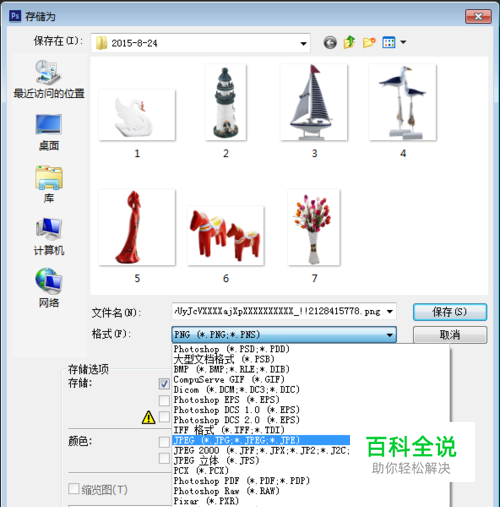Close the 存储为 dialog
The height and width of the screenshot is (507, 500).
tap(478, 16)
